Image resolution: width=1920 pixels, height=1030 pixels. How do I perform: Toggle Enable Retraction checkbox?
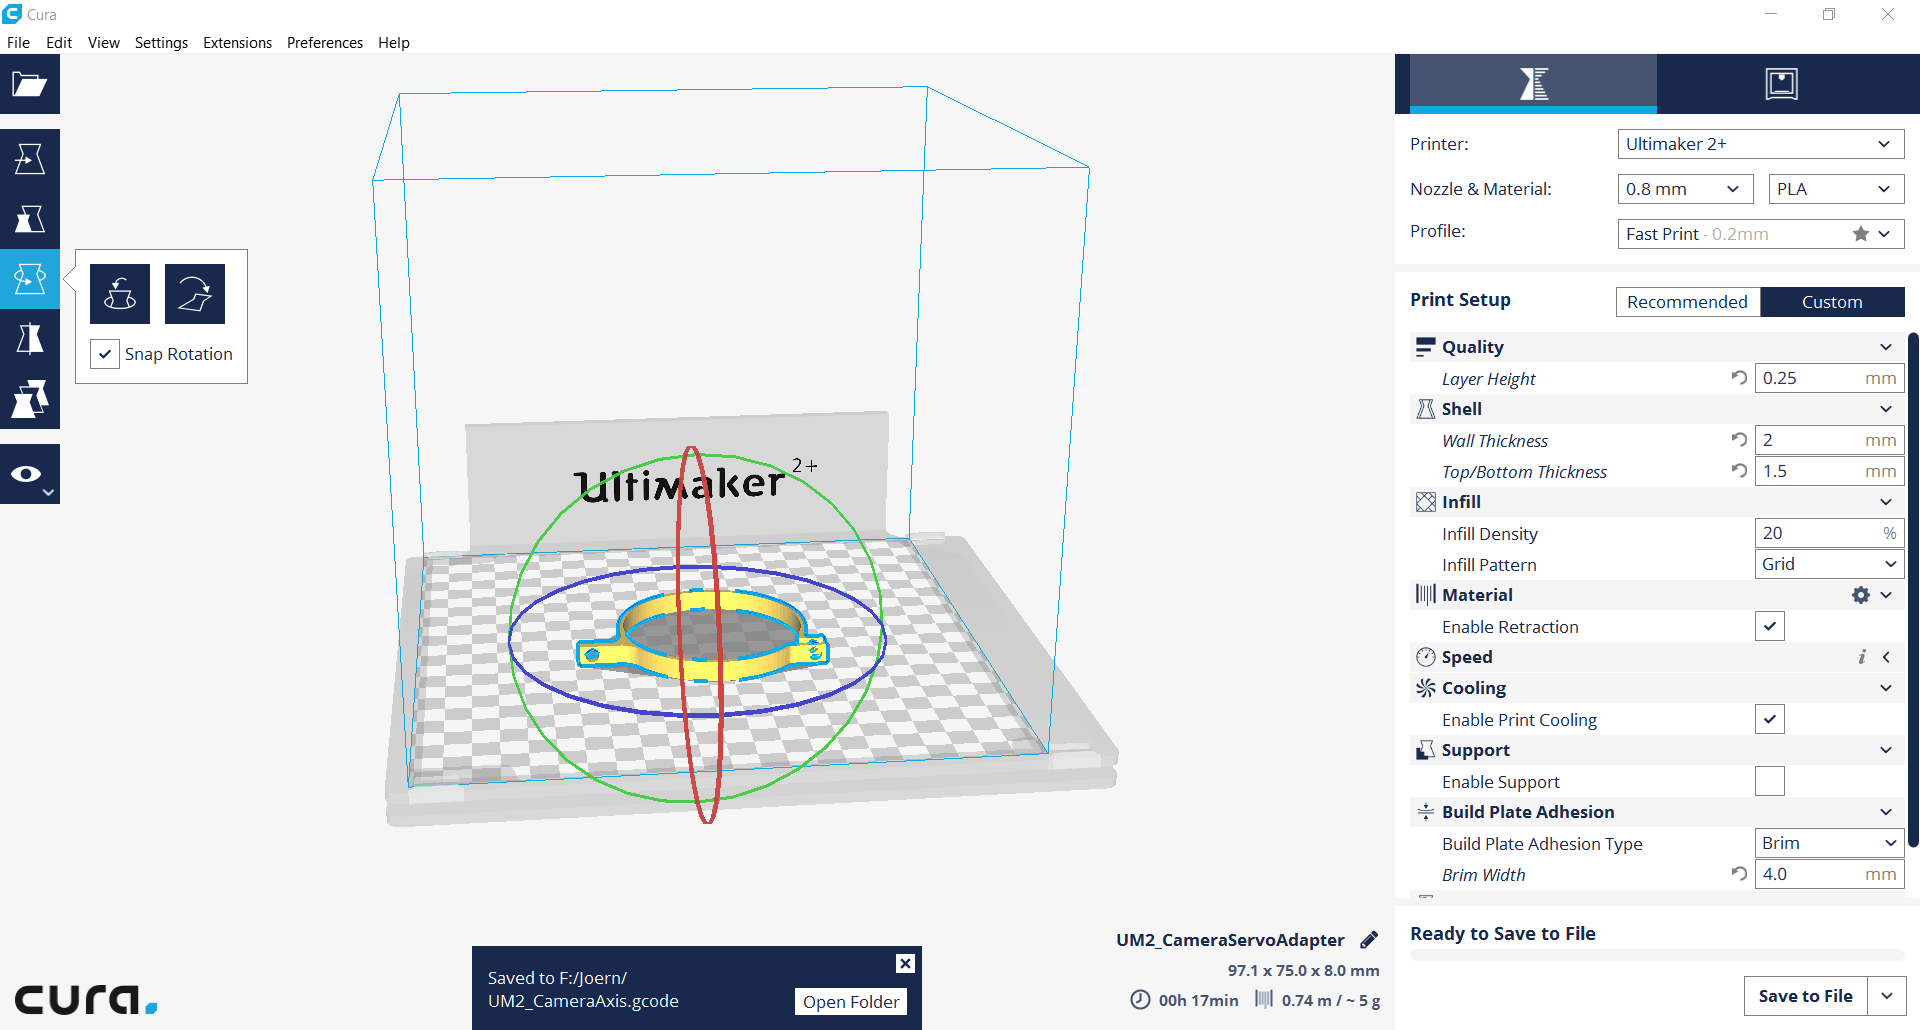(1769, 627)
